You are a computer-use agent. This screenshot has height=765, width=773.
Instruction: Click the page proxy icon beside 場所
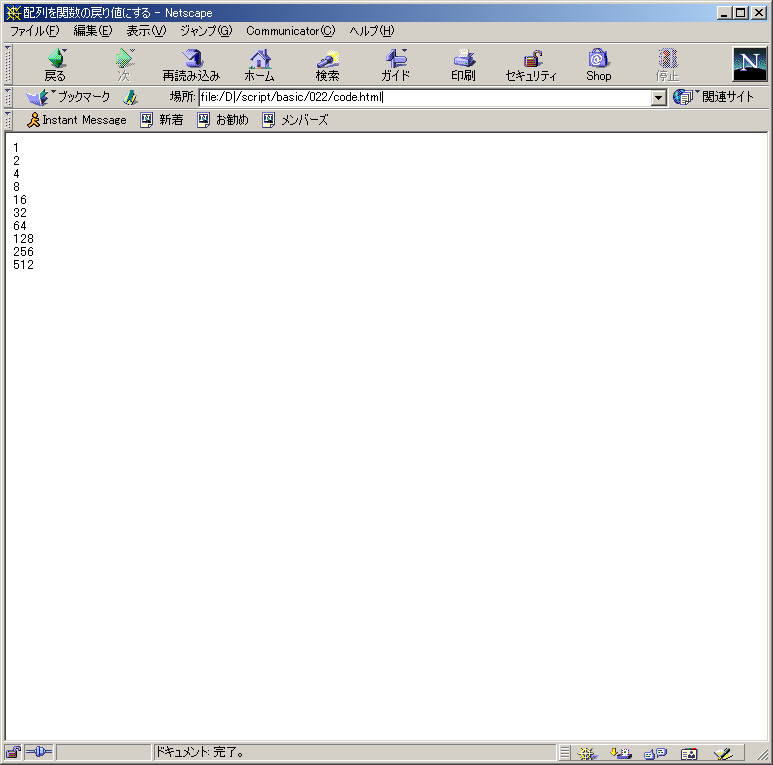point(130,97)
